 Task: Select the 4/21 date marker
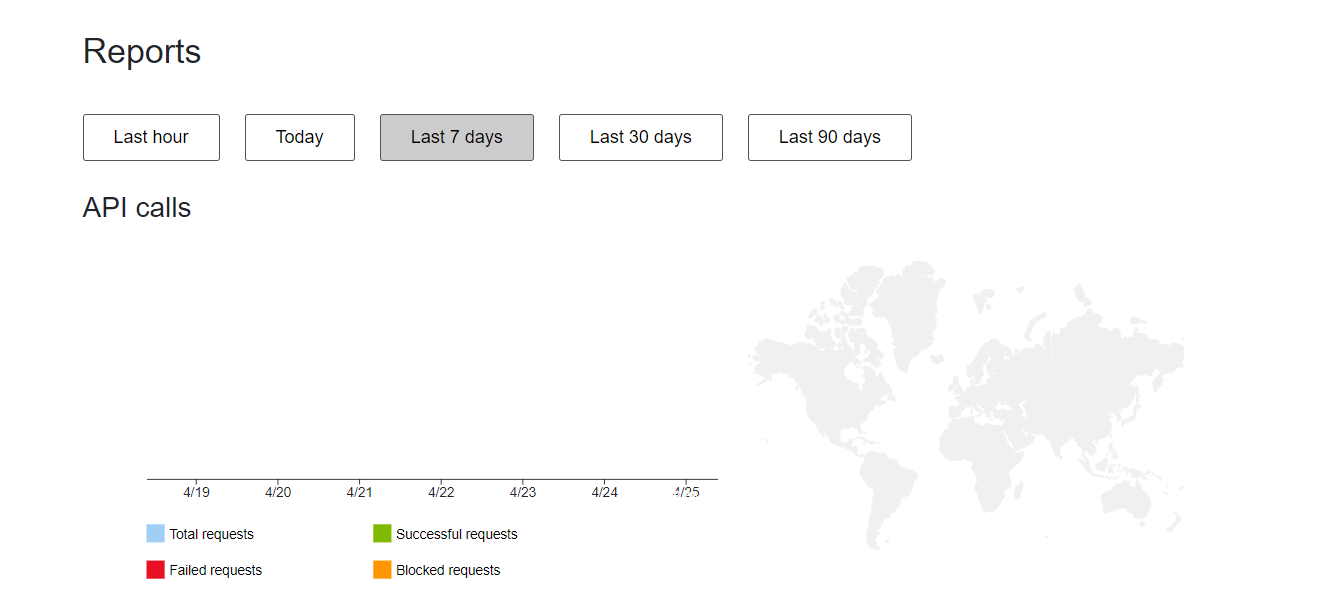[359, 492]
